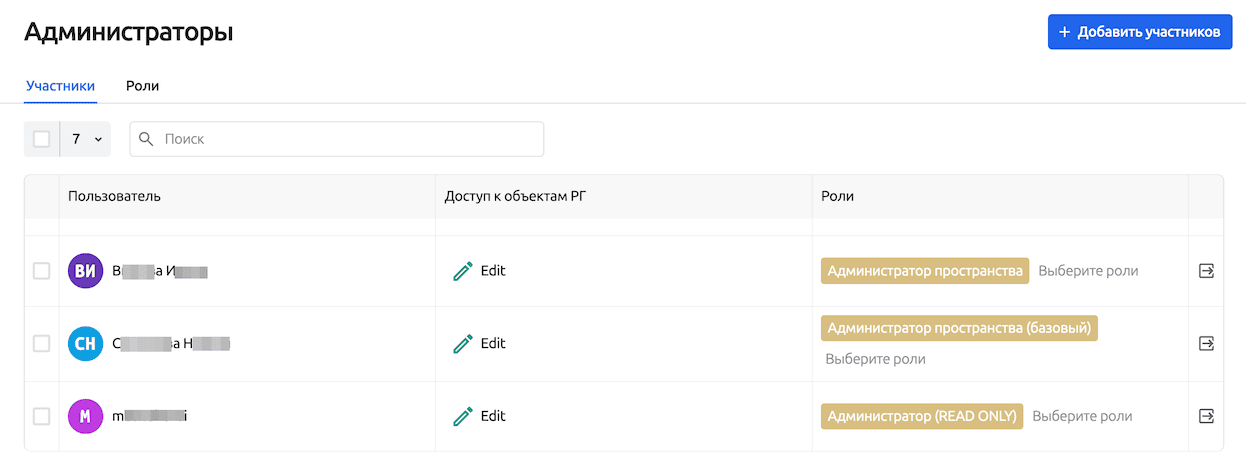Click remove icon in Администратор пространства row
Image resolution: width=1246 pixels, height=470 pixels.
click(1206, 271)
